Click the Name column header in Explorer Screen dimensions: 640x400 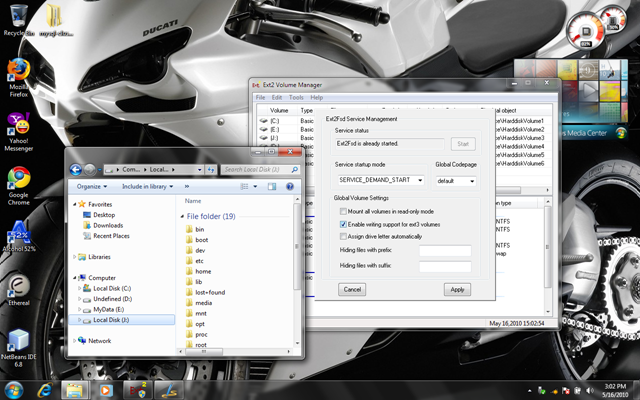pyautogui.click(x=193, y=201)
